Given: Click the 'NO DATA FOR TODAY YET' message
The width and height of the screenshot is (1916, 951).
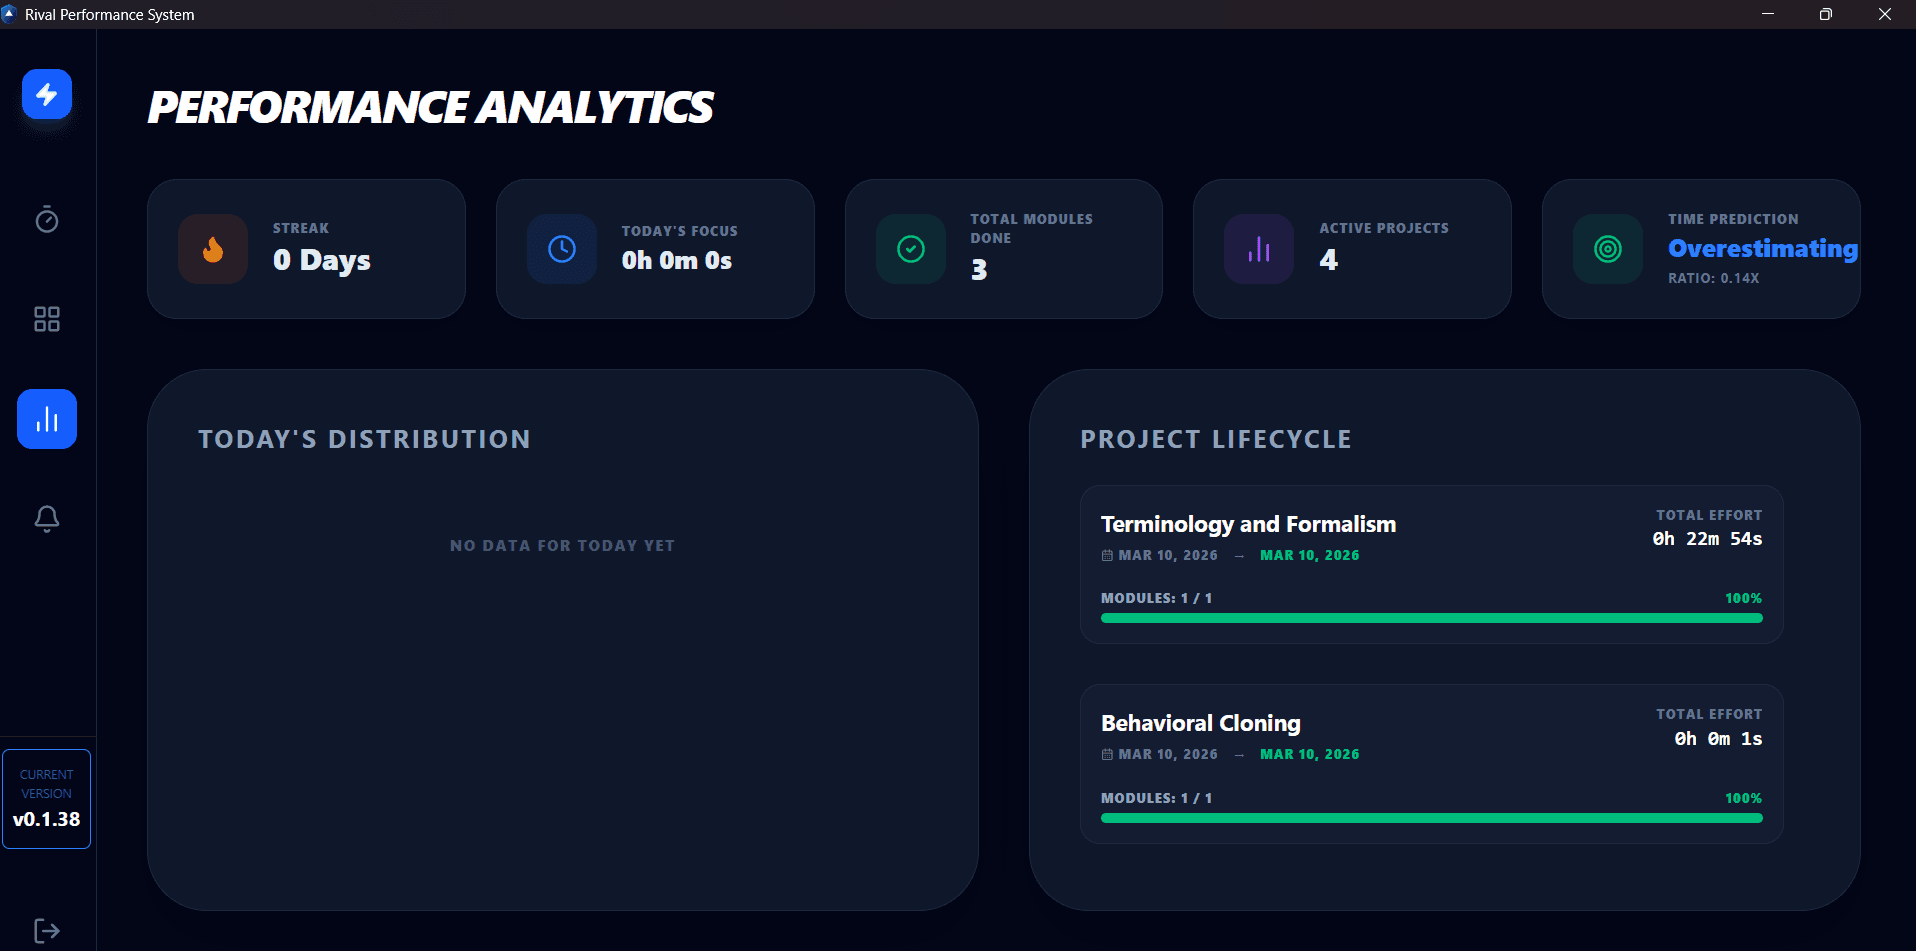Looking at the screenshot, I should [x=562, y=545].
